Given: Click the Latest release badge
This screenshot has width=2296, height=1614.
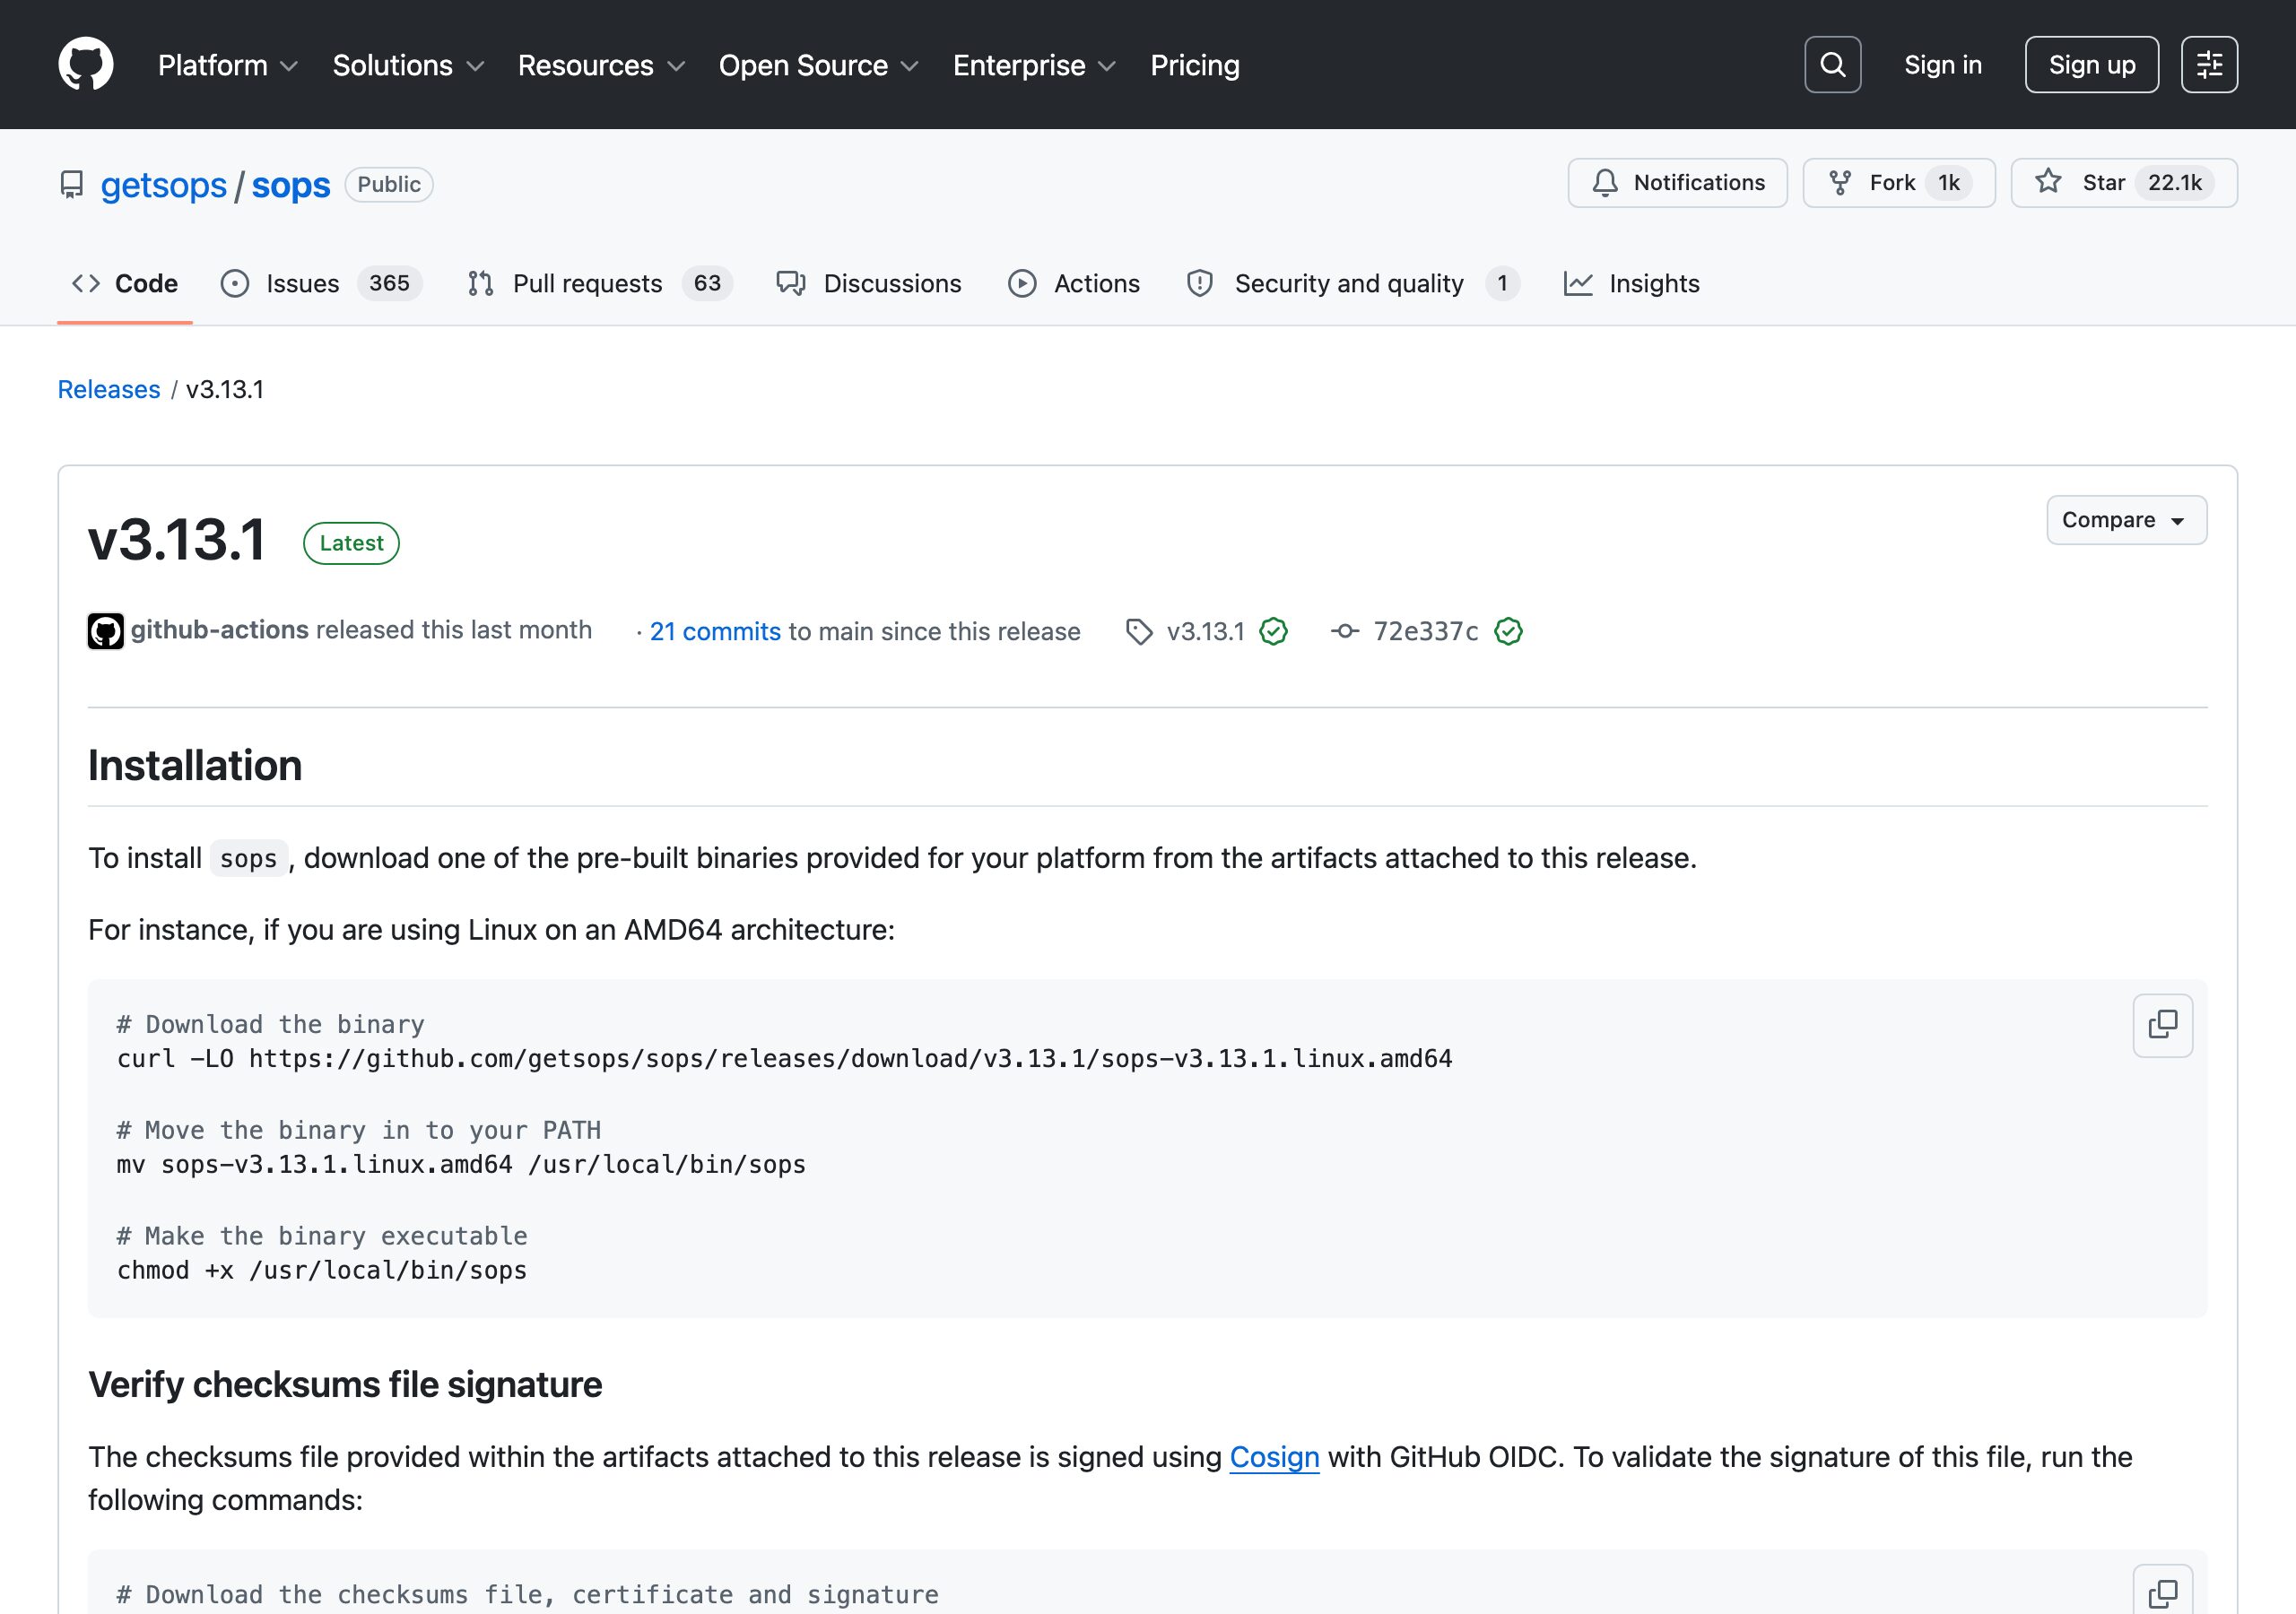Looking at the screenshot, I should coord(351,543).
